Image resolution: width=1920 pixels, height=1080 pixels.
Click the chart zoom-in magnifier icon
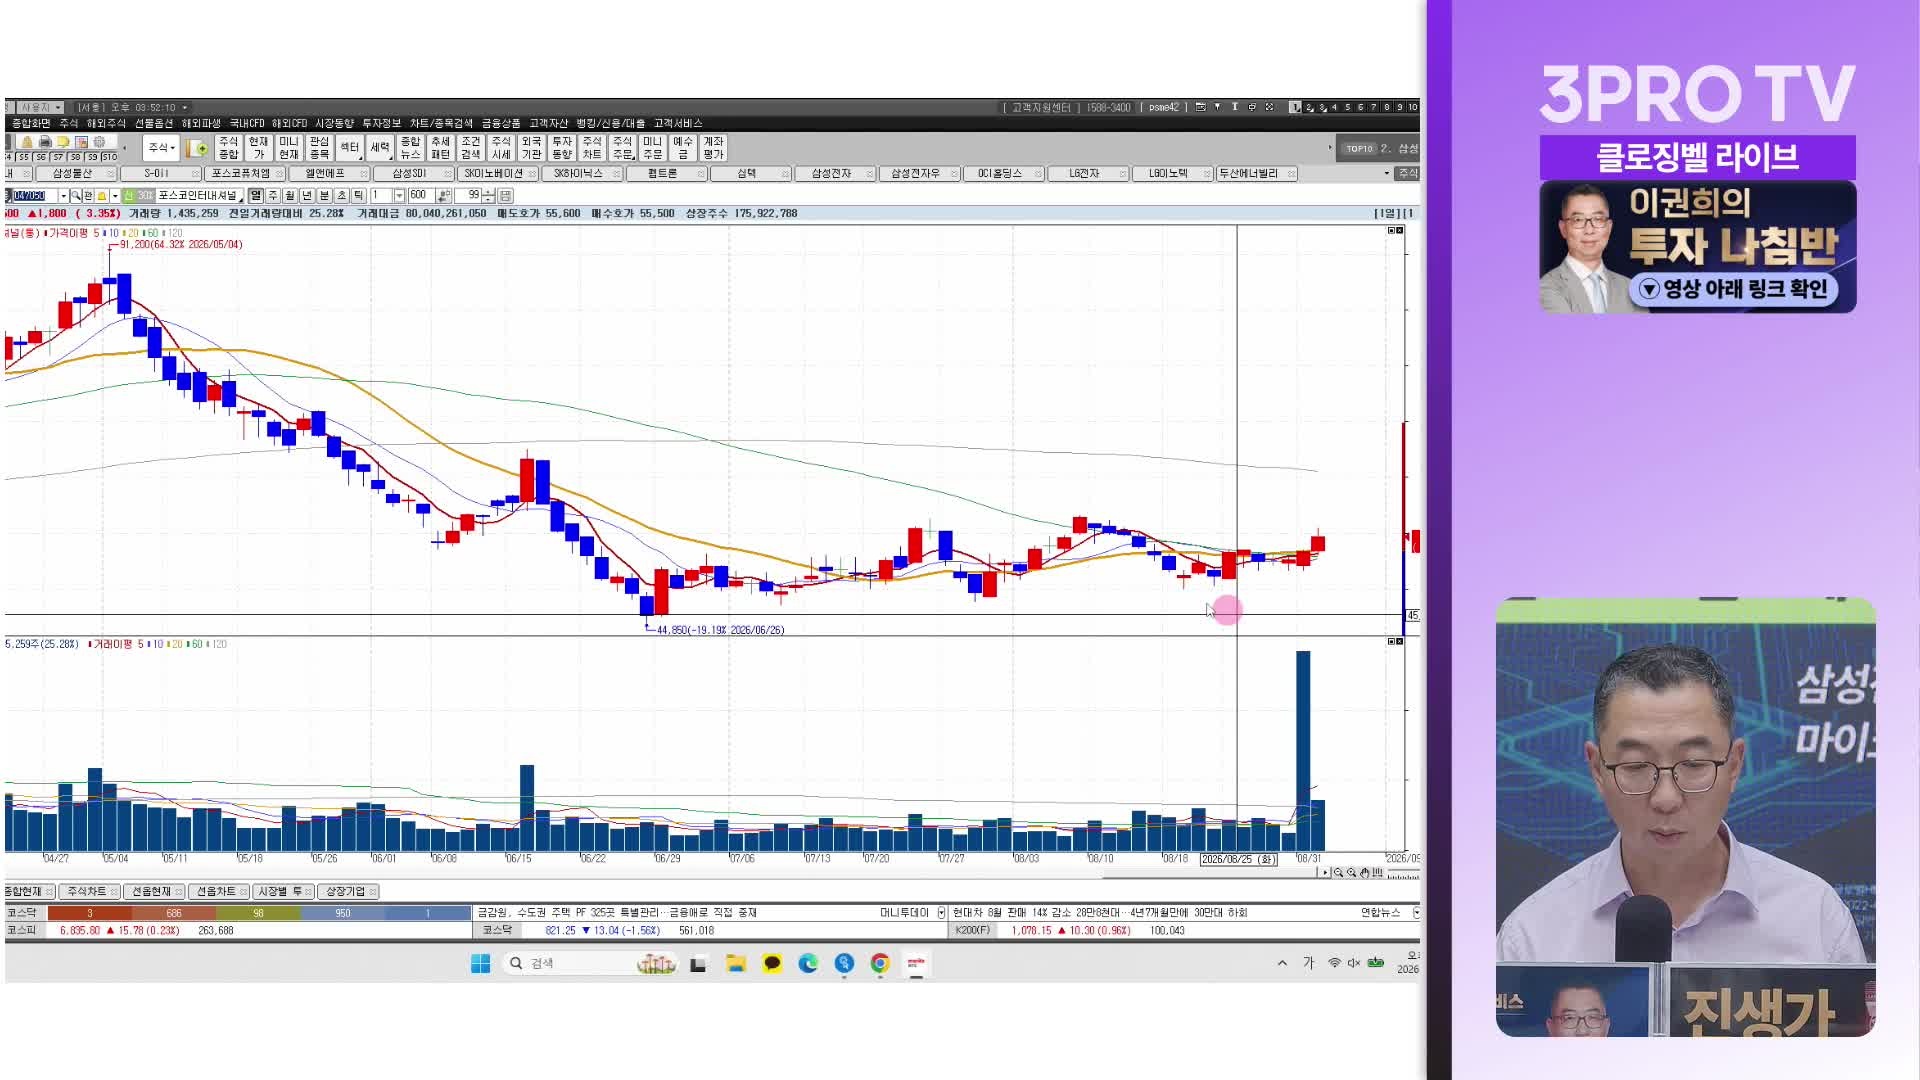click(1351, 872)
